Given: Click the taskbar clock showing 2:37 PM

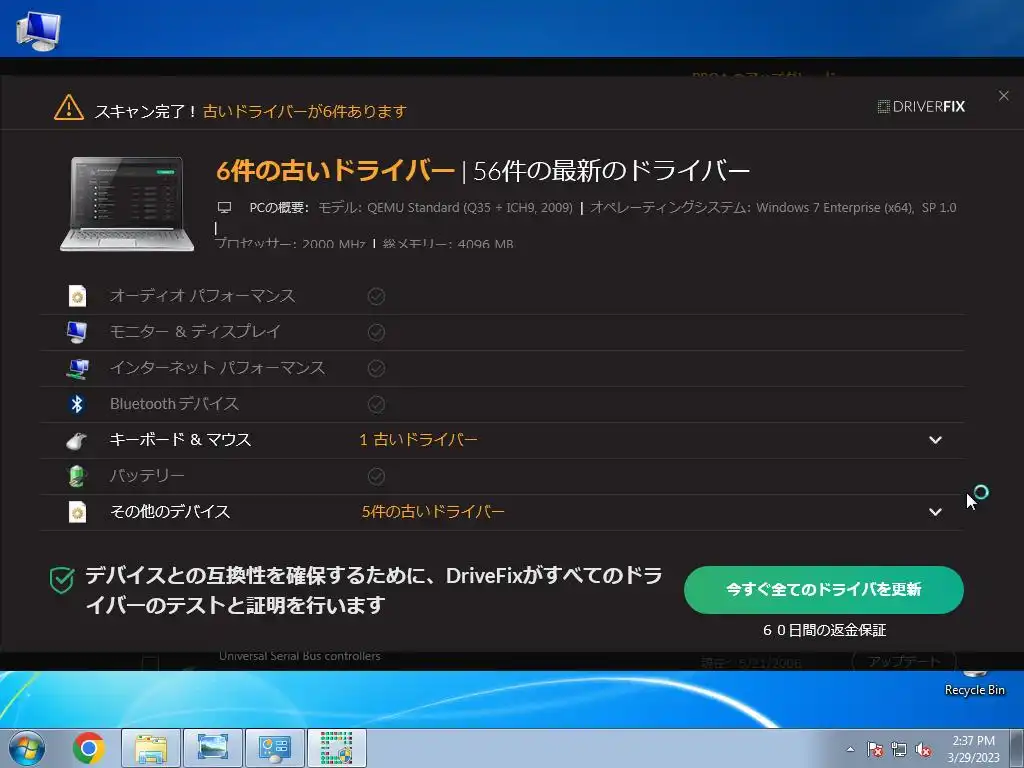Looking at the screenshot, I should click(973, 749).
